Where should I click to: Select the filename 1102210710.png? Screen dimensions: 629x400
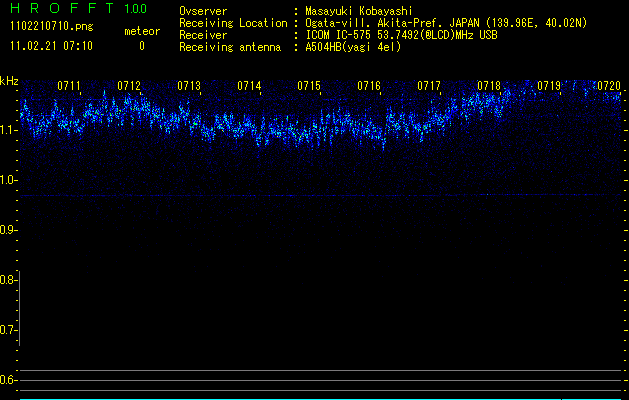(50, 27)
